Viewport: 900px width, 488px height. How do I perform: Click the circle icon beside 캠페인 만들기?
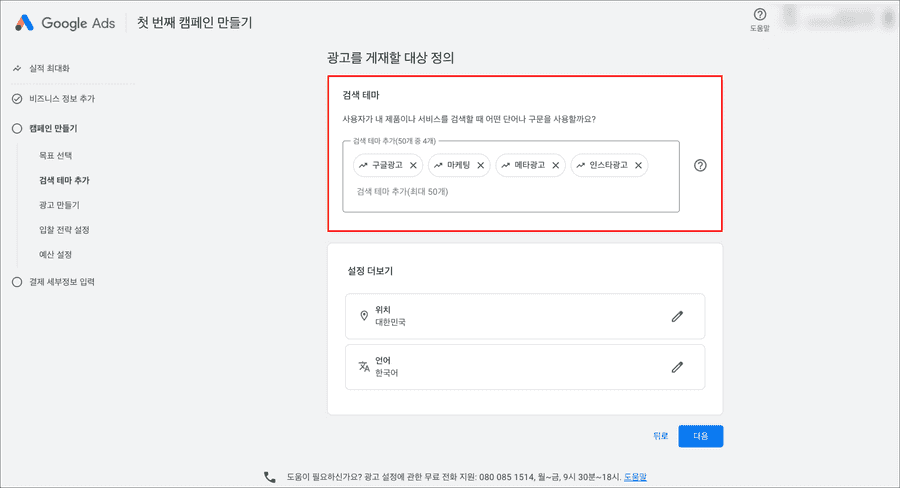point(17,129)
